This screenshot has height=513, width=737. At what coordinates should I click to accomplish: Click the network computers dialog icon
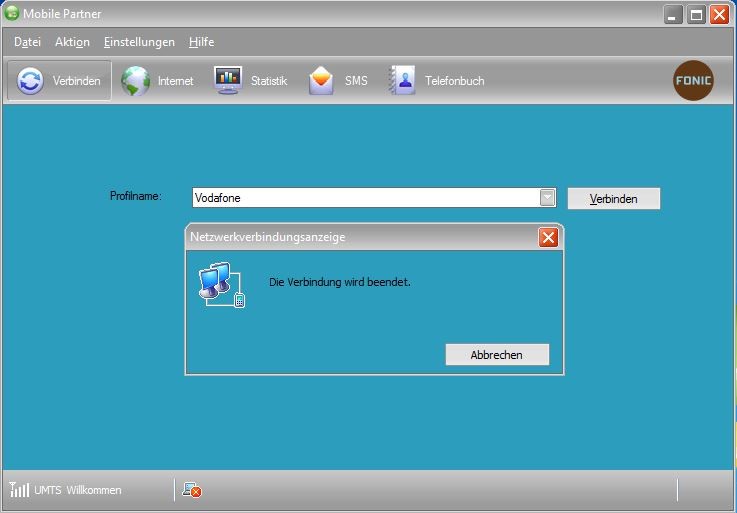coord(222,285)
